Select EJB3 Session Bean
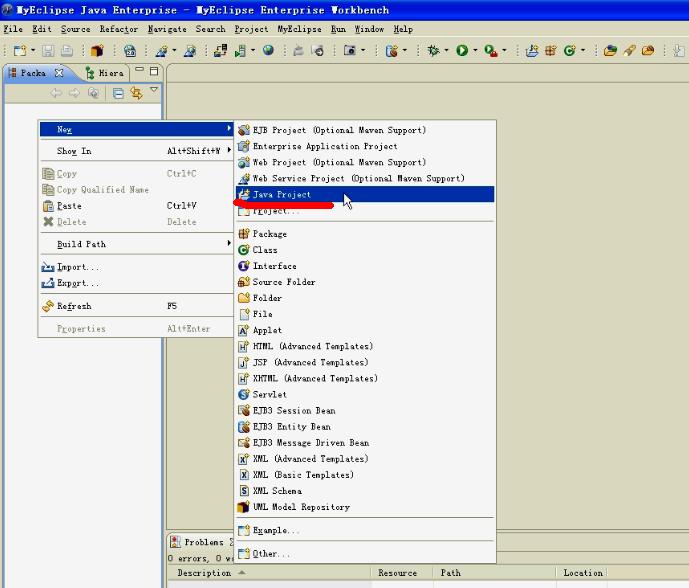This screenshot has height=588, width=689. pyautogui.click(x=365, y=410)
